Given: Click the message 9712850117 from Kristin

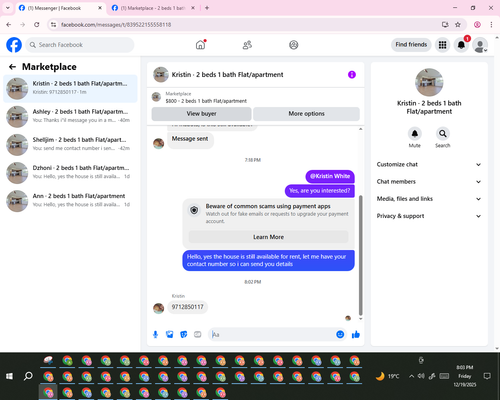Looking at the screenshot, I should [187, 307].
